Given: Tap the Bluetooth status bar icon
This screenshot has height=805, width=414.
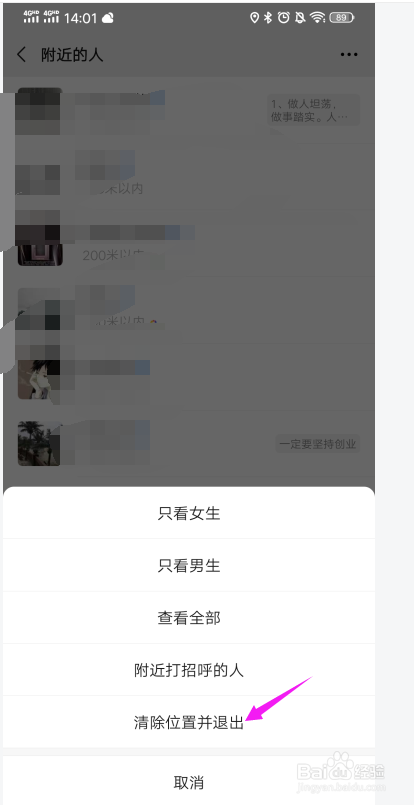Looking at the screenshot, I should tap(268, 18).
